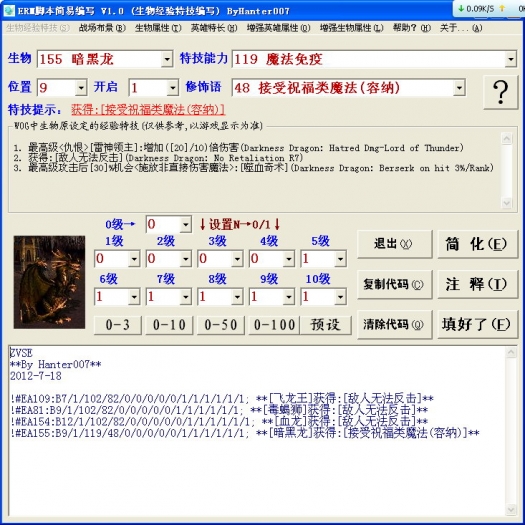
Task: Click the green download speed indicator
Action: tap(476, 8)
